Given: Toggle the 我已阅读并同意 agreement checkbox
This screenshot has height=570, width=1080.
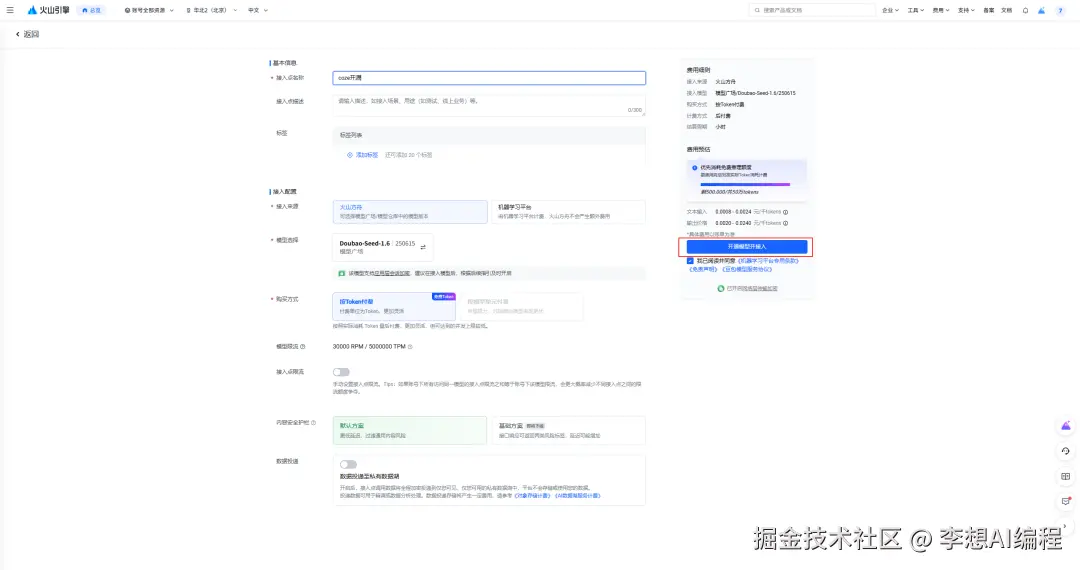Looking at the screenshot, I should click(690, 261).
